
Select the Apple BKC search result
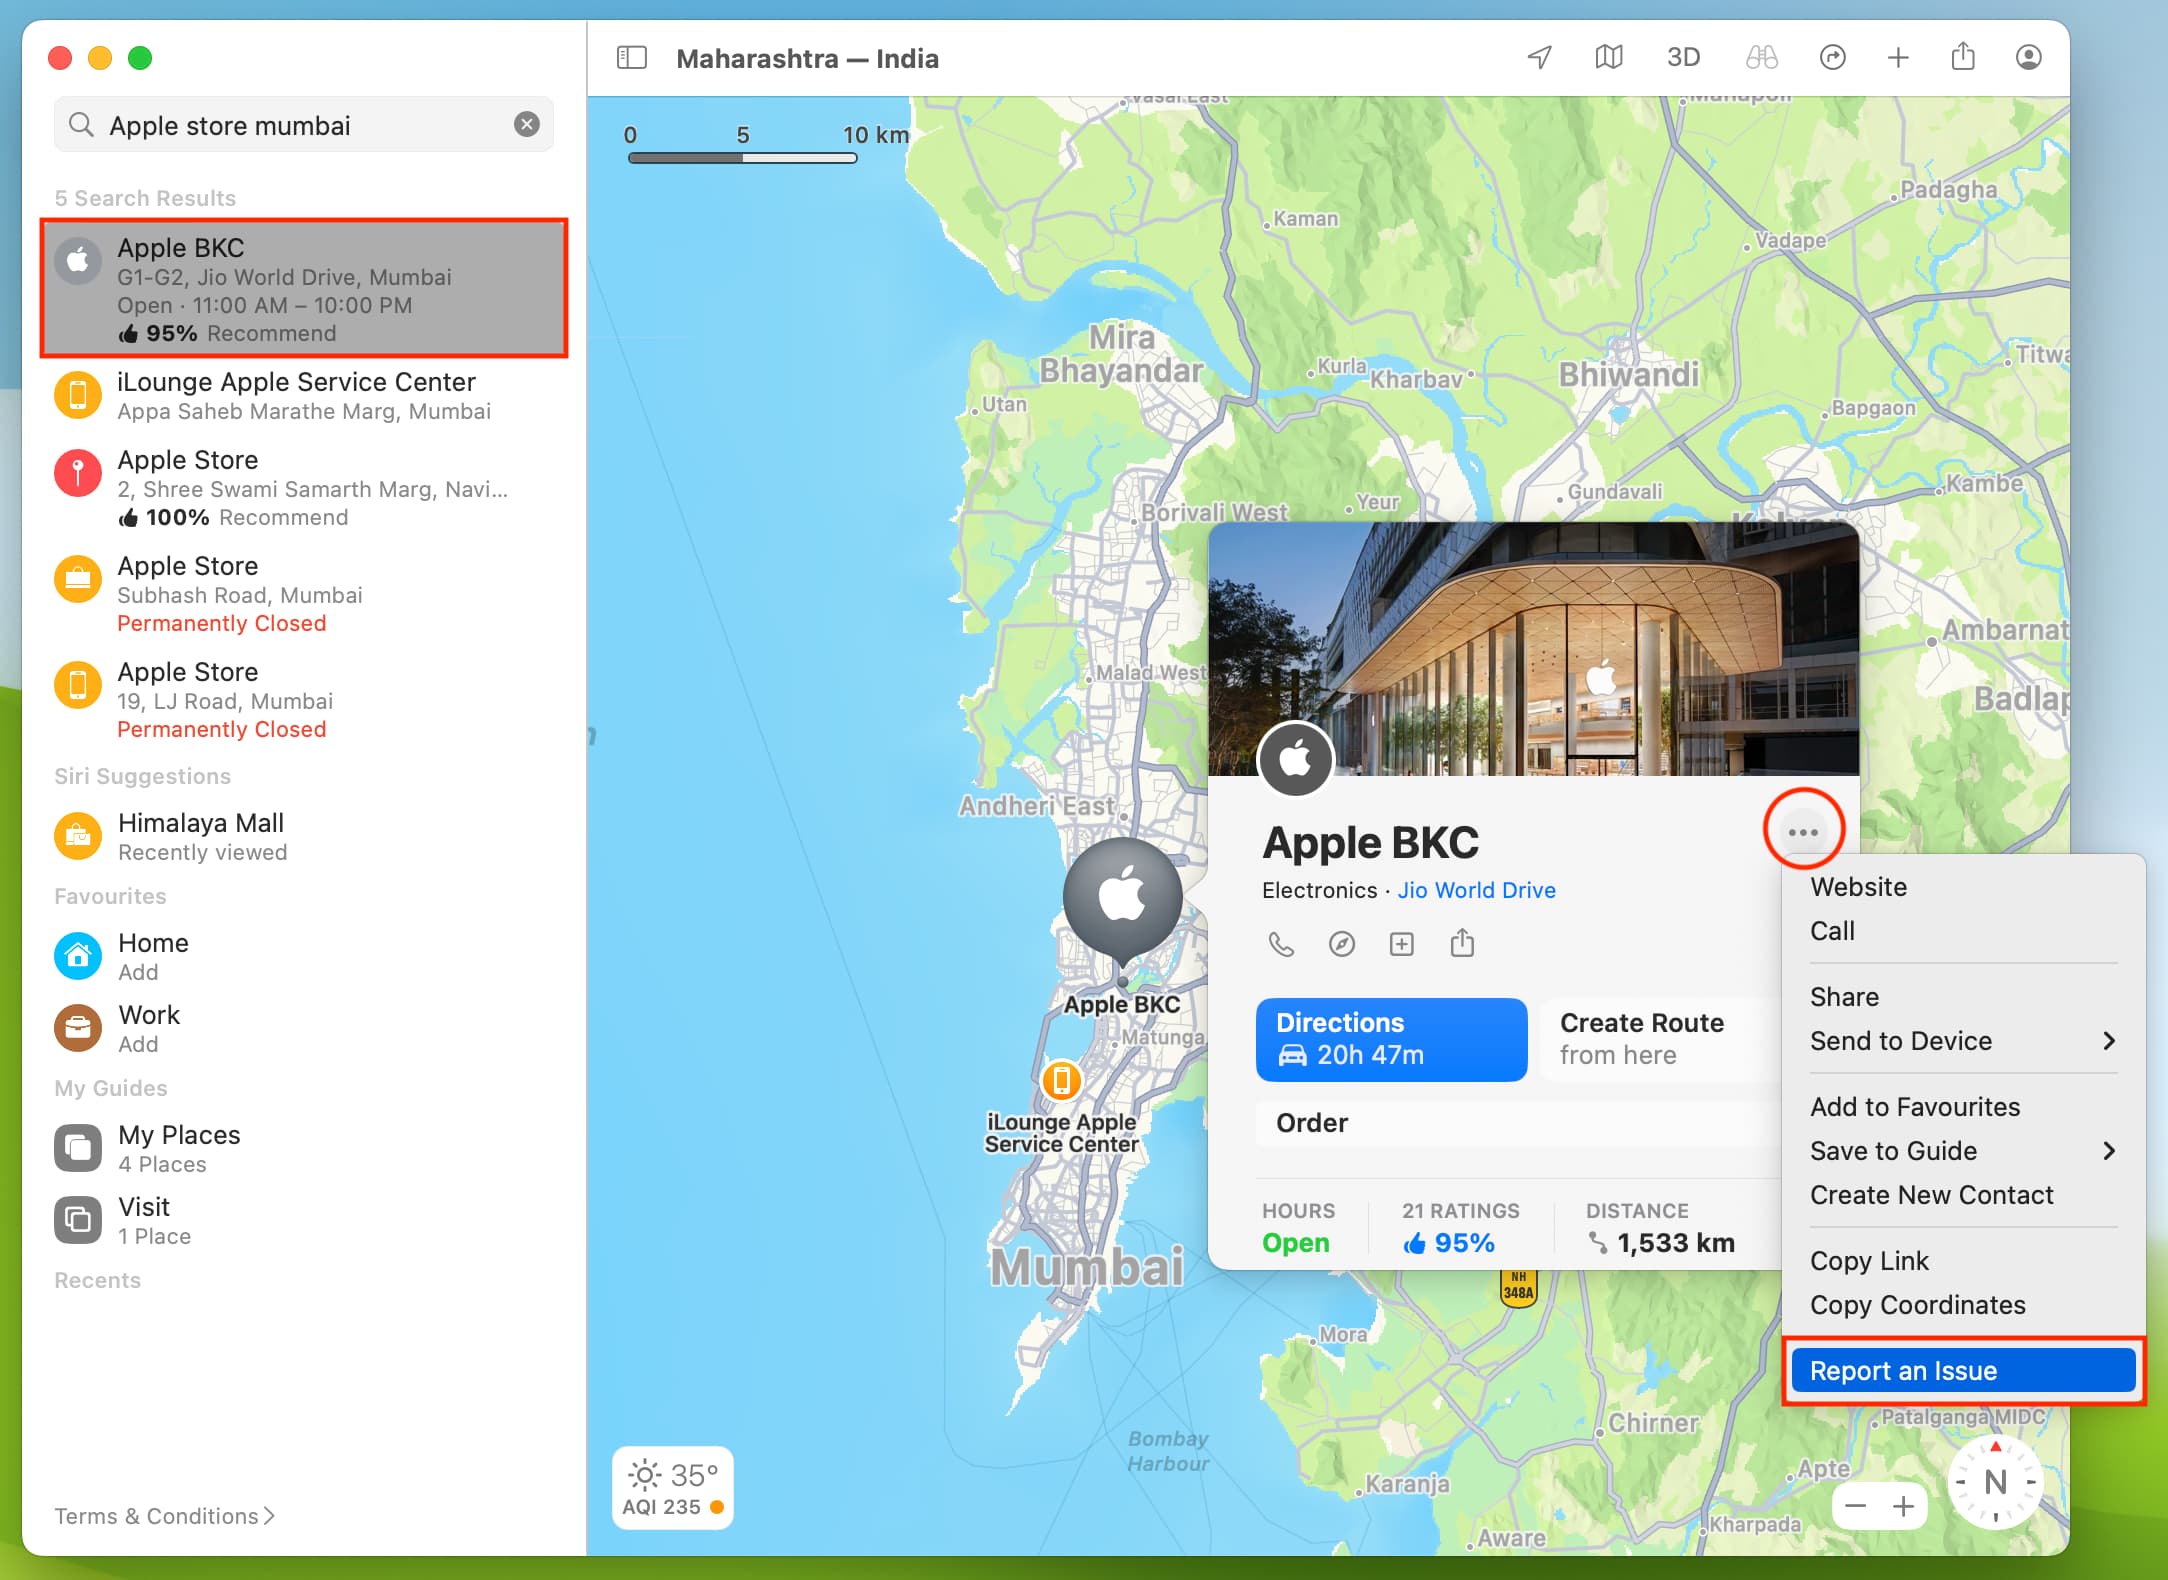pos(304,288)
